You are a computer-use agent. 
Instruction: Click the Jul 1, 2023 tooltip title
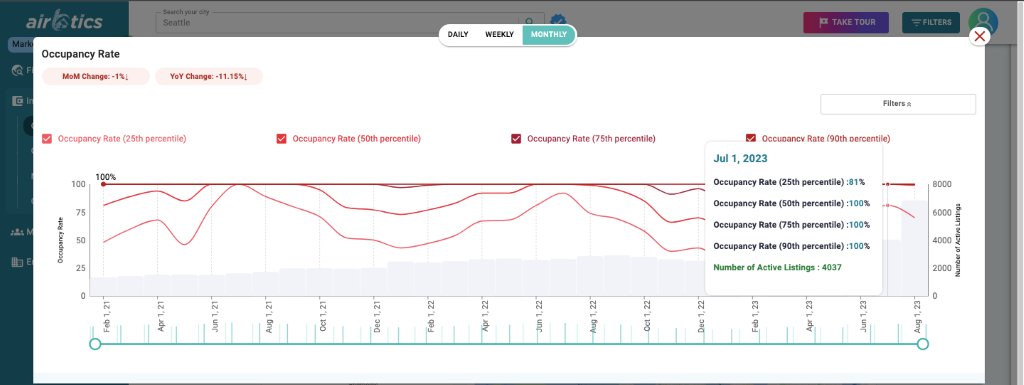pos(740,159)
